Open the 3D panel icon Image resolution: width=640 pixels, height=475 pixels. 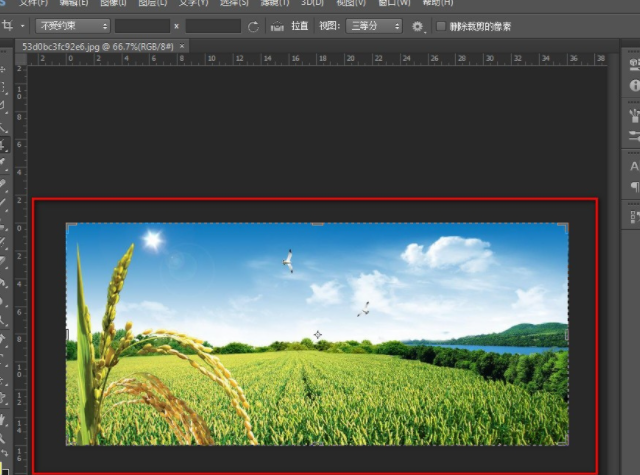[x=634, y=64]
